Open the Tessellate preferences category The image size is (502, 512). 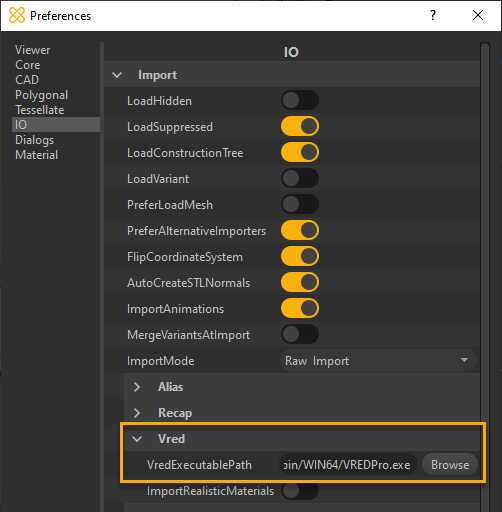40,110
